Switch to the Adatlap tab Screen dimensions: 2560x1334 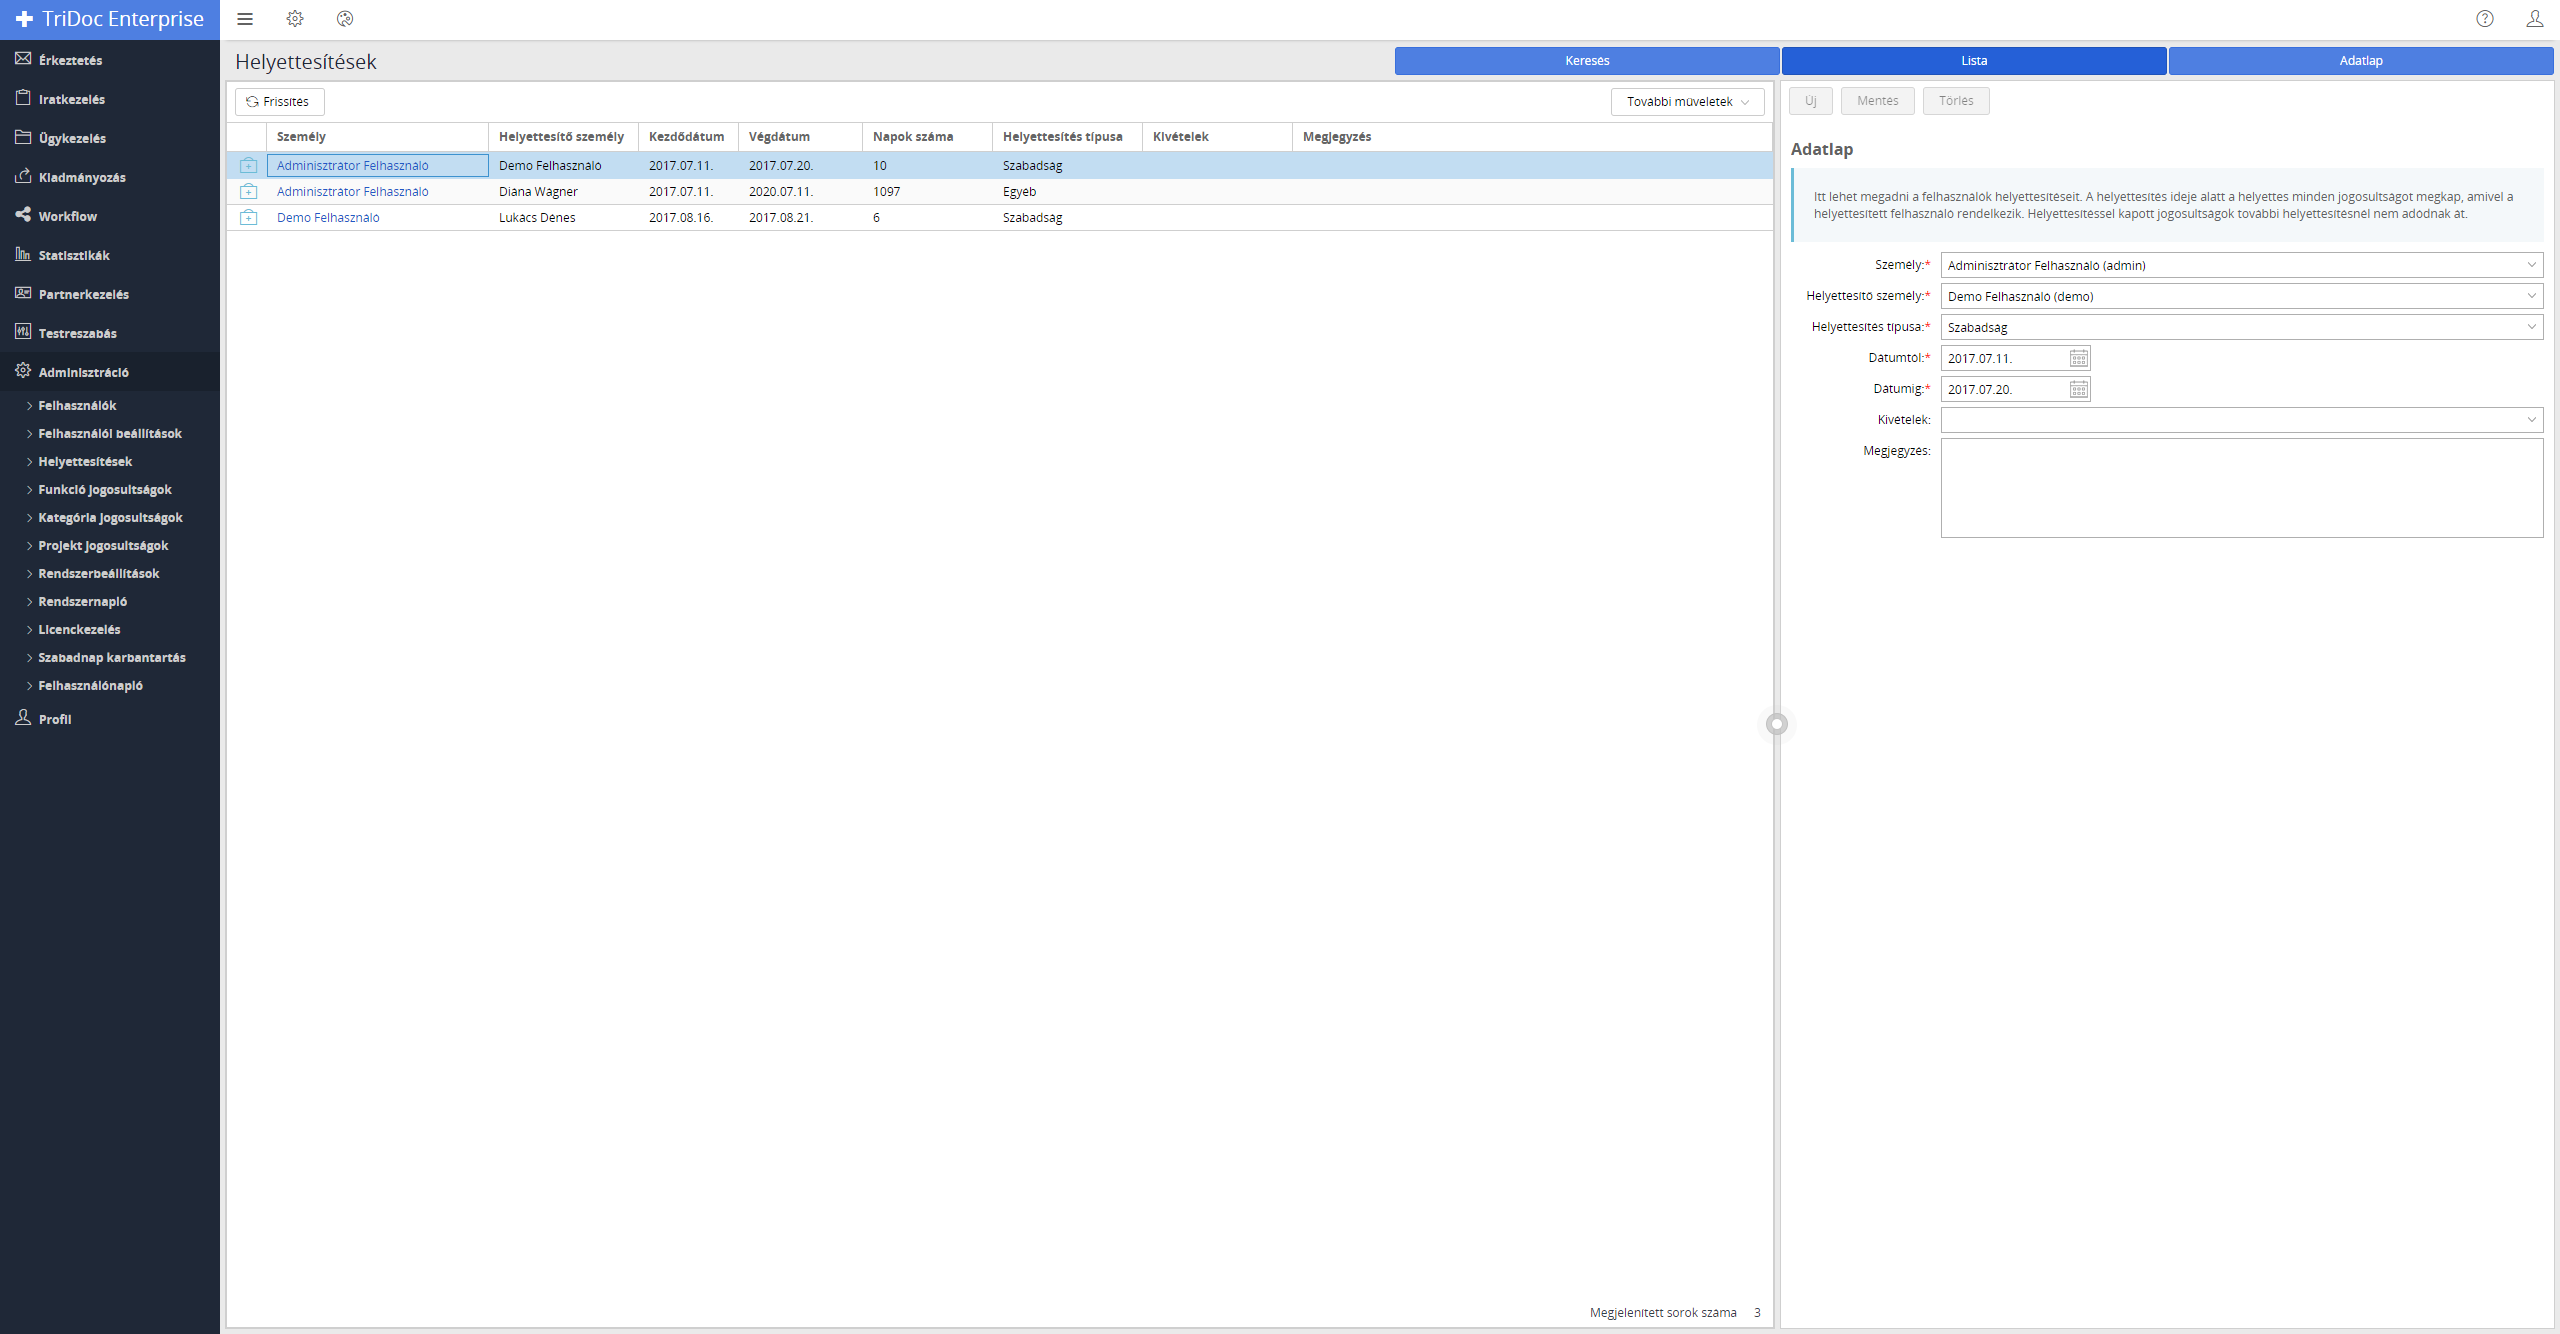pos(2360,61)
